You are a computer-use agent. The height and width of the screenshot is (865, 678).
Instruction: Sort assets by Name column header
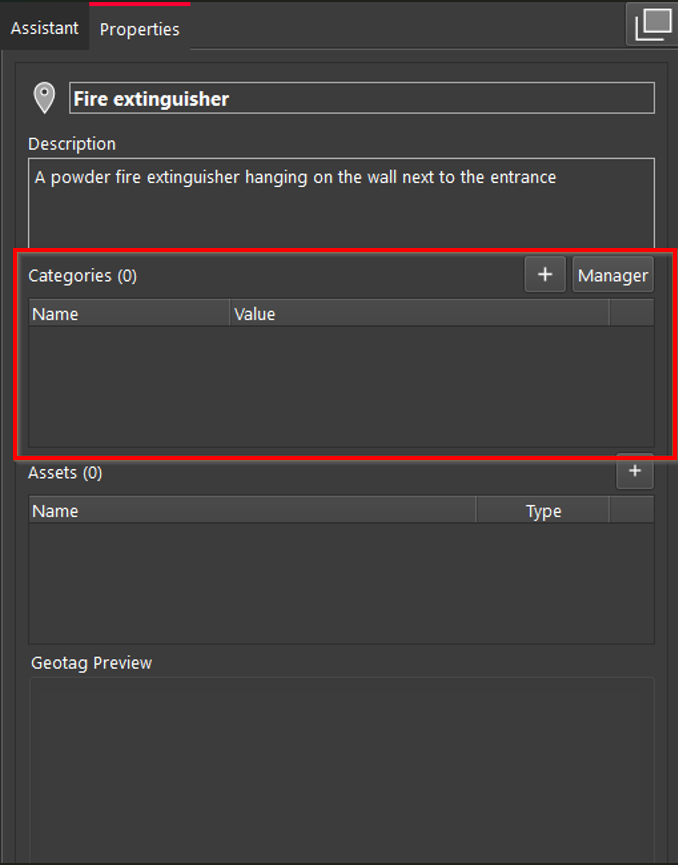[252, 511]
